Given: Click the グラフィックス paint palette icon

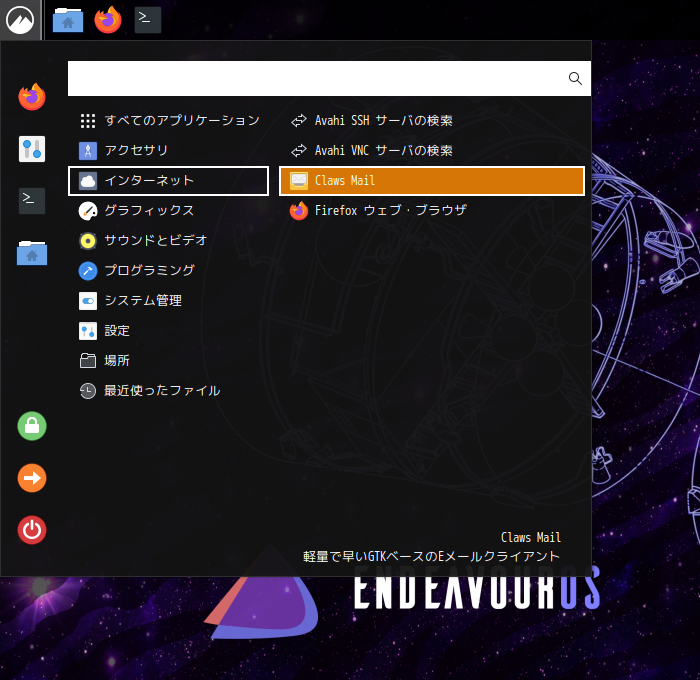Looking at the screenshot, I should coord(88,211).
